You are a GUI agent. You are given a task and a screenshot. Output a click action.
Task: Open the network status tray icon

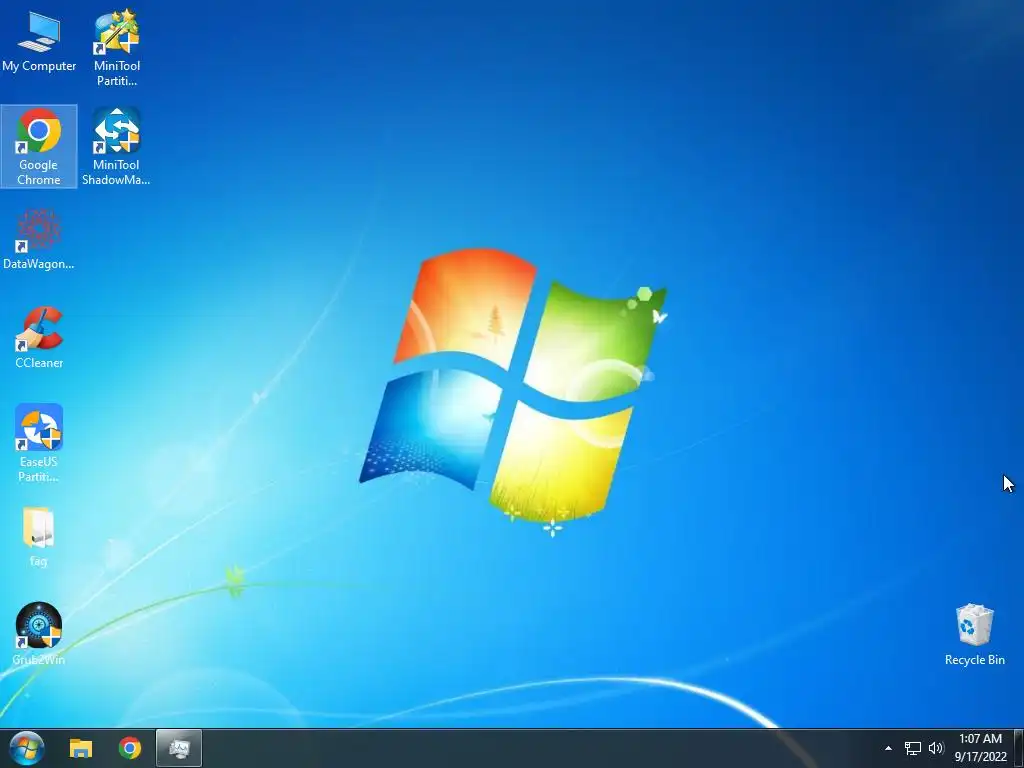pos(912,748)
